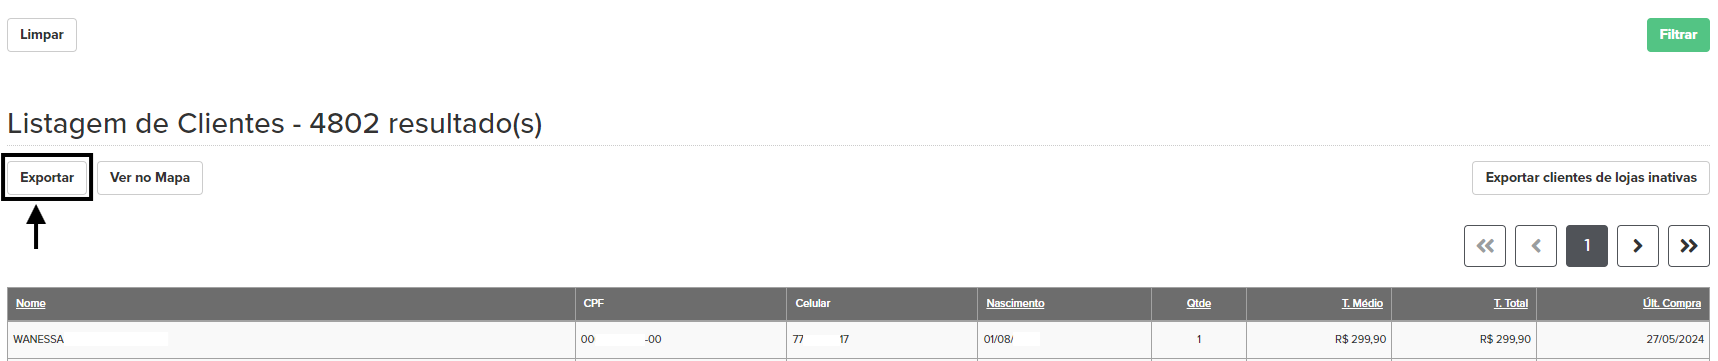
Task: Open Ver no Mapa view
Action: tap(150, 177)
